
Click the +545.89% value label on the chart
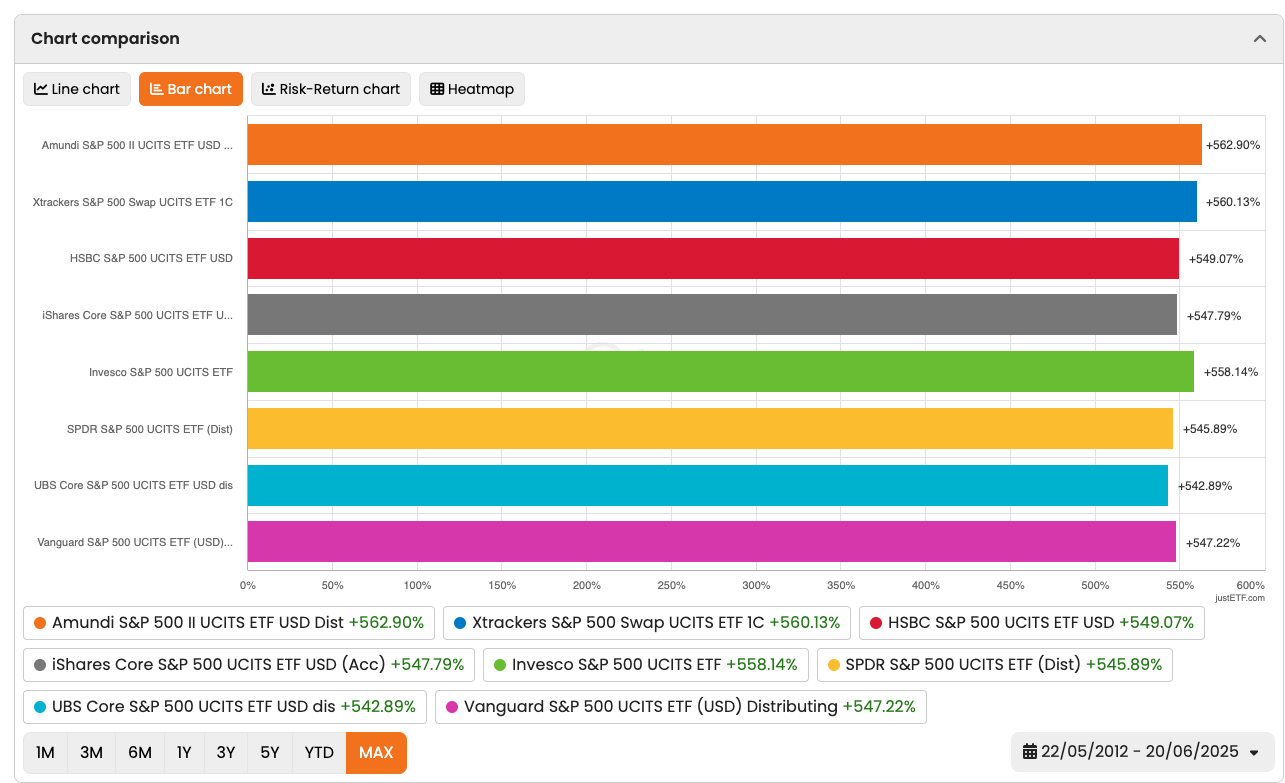1210,429
